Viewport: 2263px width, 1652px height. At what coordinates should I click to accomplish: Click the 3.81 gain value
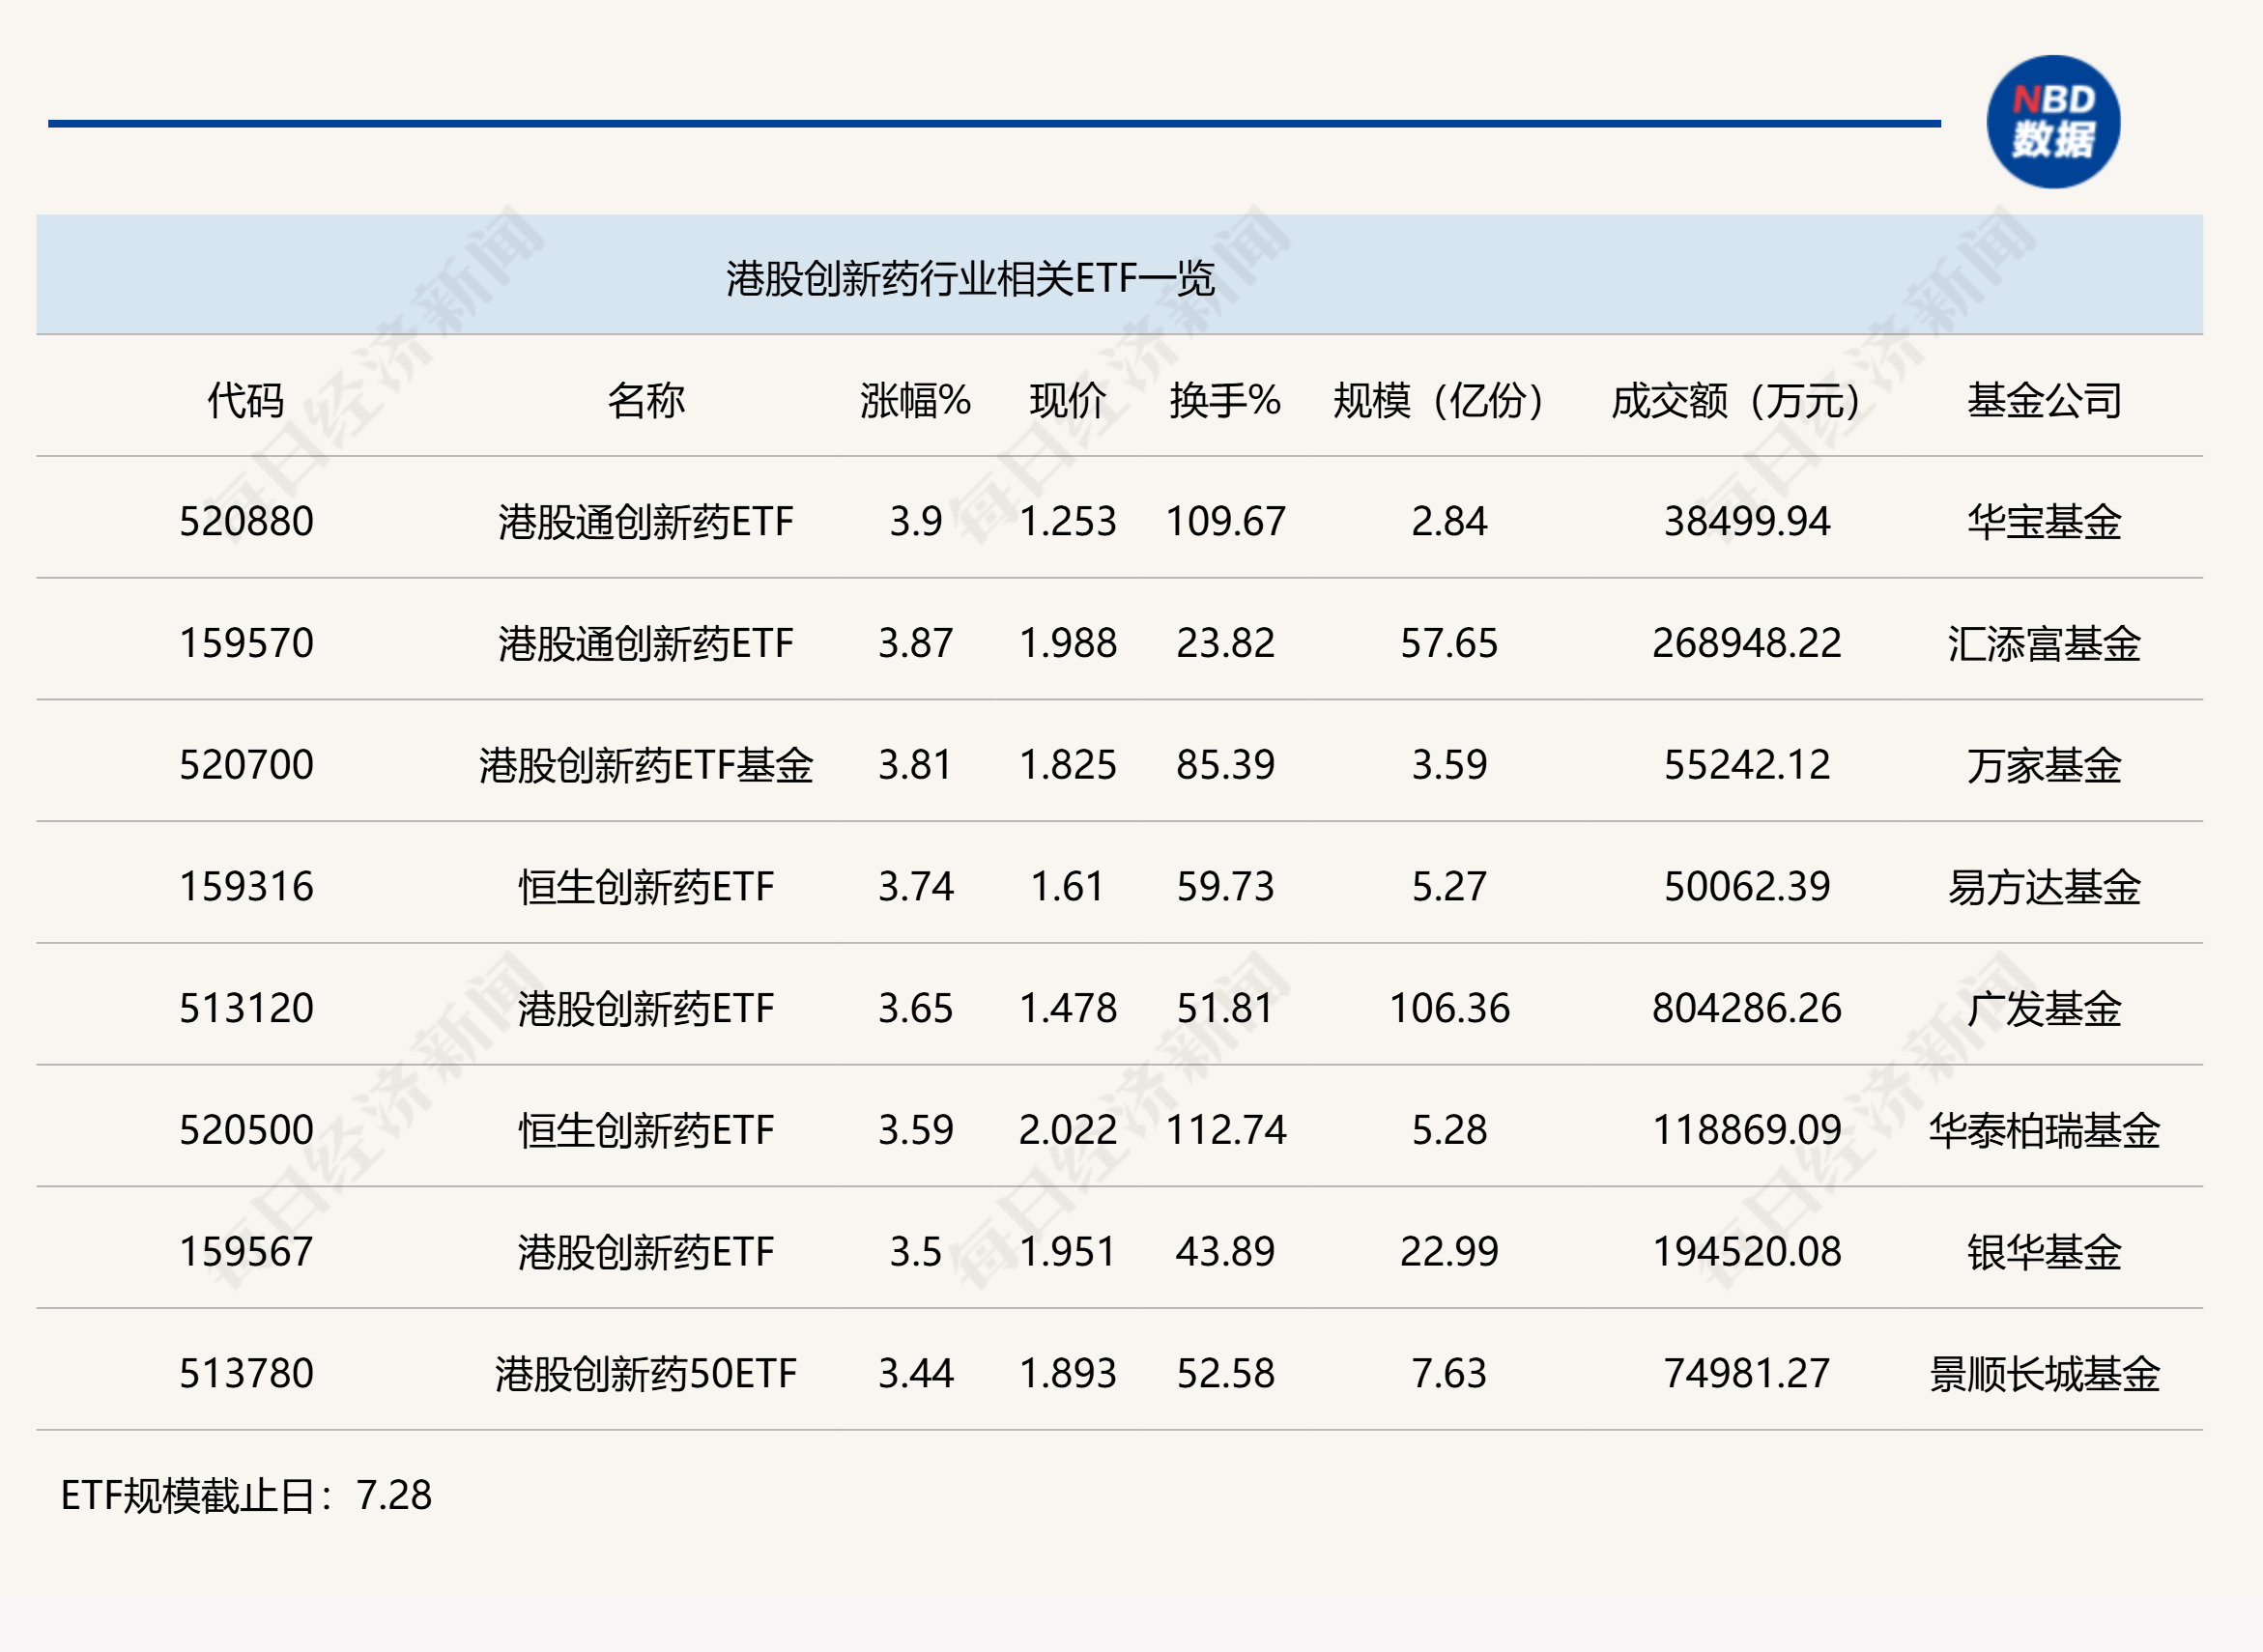point(916,765)
